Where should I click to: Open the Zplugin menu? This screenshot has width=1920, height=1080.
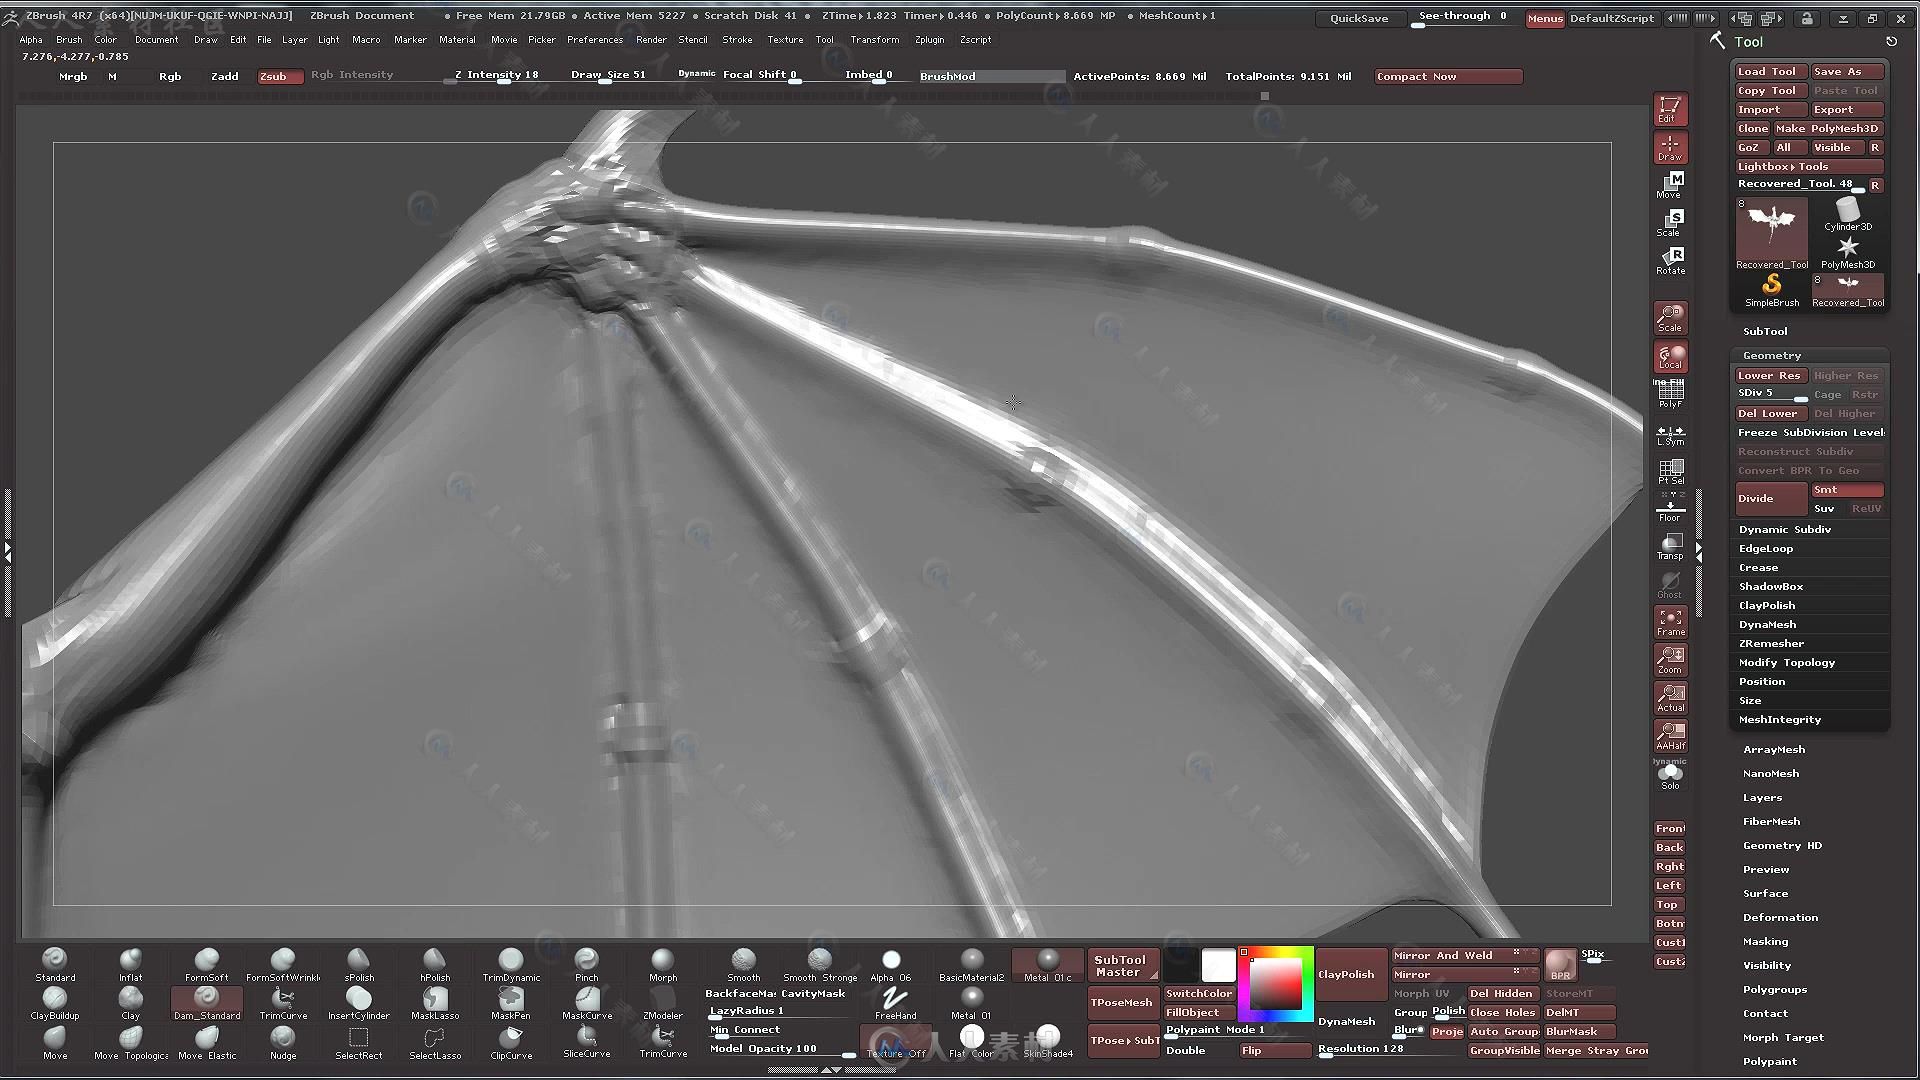point(929,40)
